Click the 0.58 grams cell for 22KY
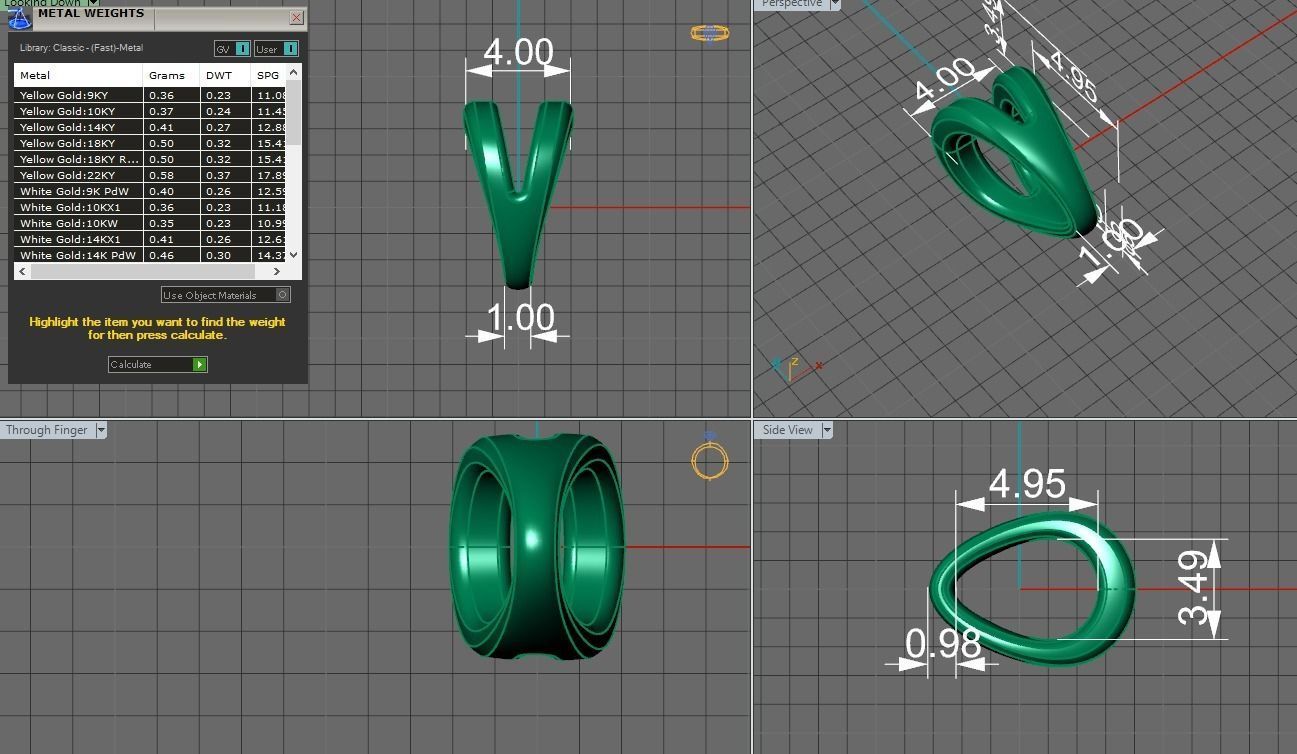This screenshot has width=1297, height=754. coord(171,175)
